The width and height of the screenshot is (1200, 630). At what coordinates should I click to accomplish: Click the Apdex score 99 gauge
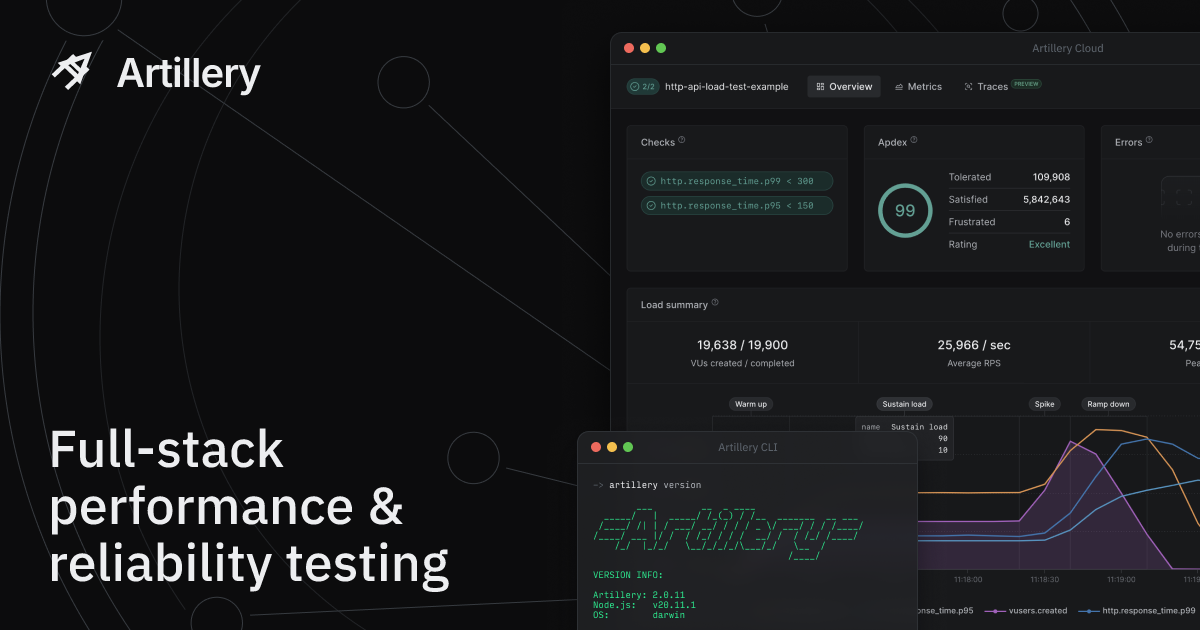pyautogui.click(x=904, y=210)
